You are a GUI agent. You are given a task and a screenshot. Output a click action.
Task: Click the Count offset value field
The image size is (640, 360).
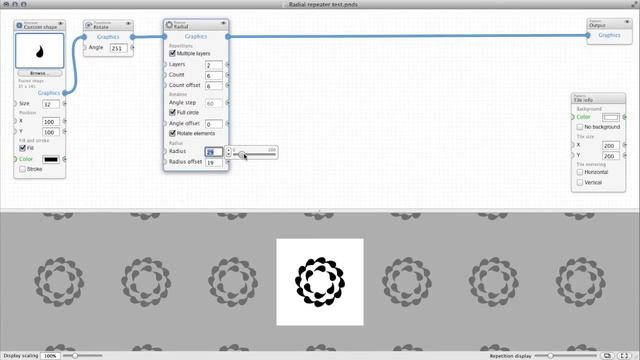[214, 86]
